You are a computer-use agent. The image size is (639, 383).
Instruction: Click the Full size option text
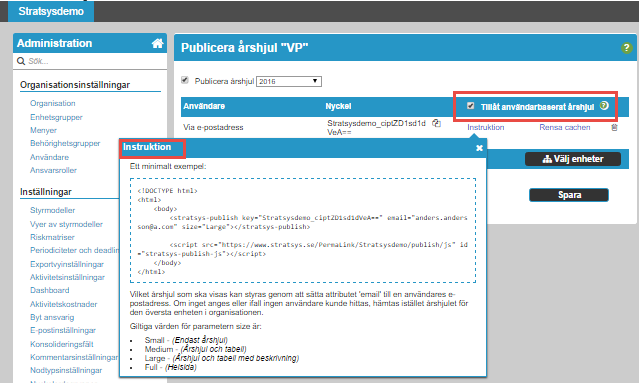click(170, 367)
